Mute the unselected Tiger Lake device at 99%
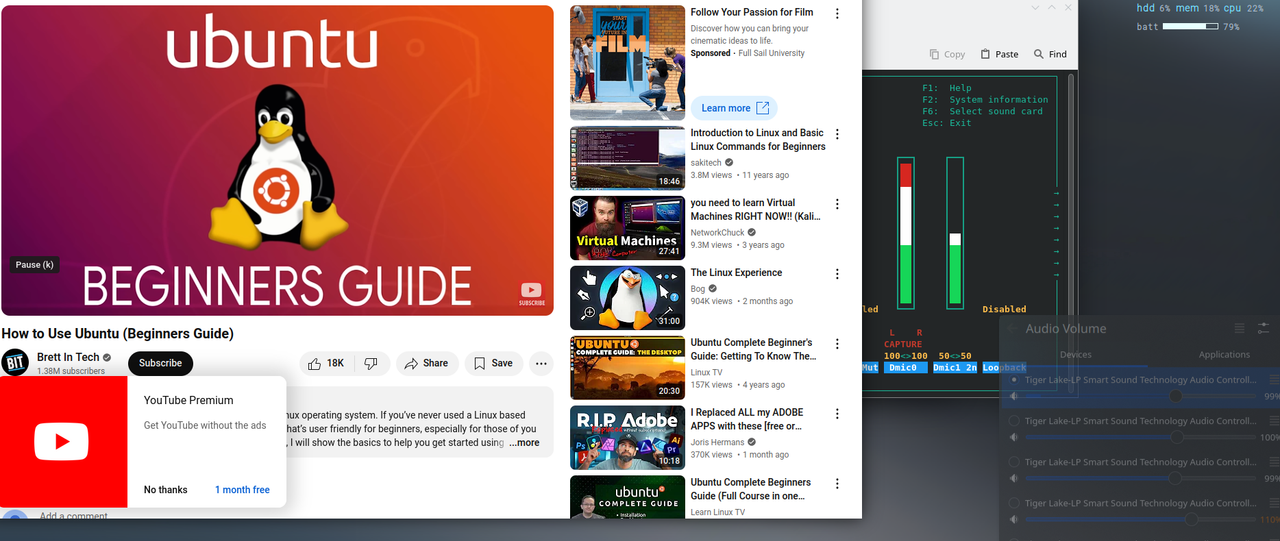The image size is (1280, 541). [1015, 478]
